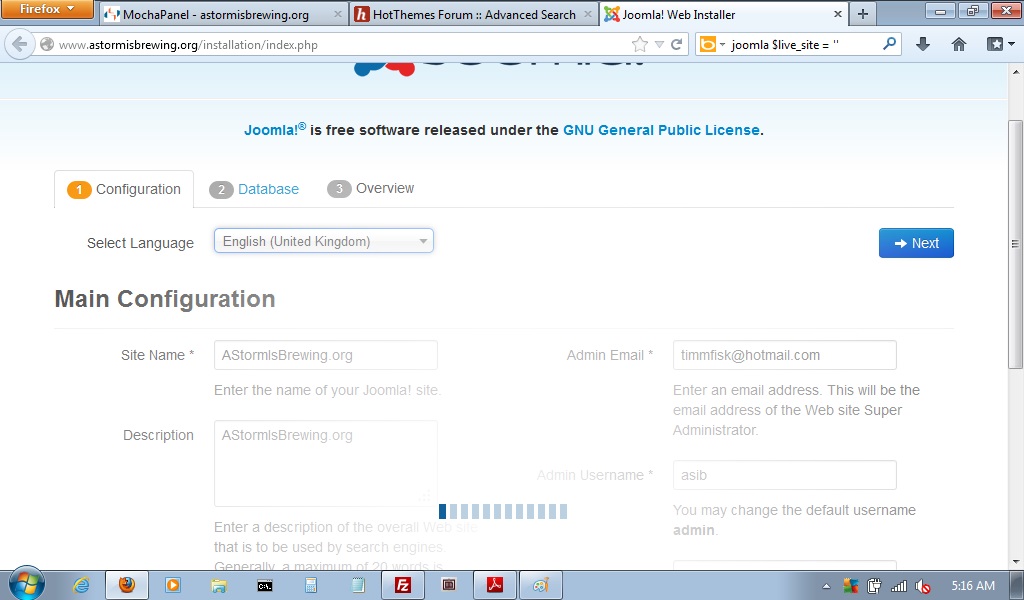Switch to the Database installer step tab
This screenshot has width=1024, height=600.
point(255,189)
